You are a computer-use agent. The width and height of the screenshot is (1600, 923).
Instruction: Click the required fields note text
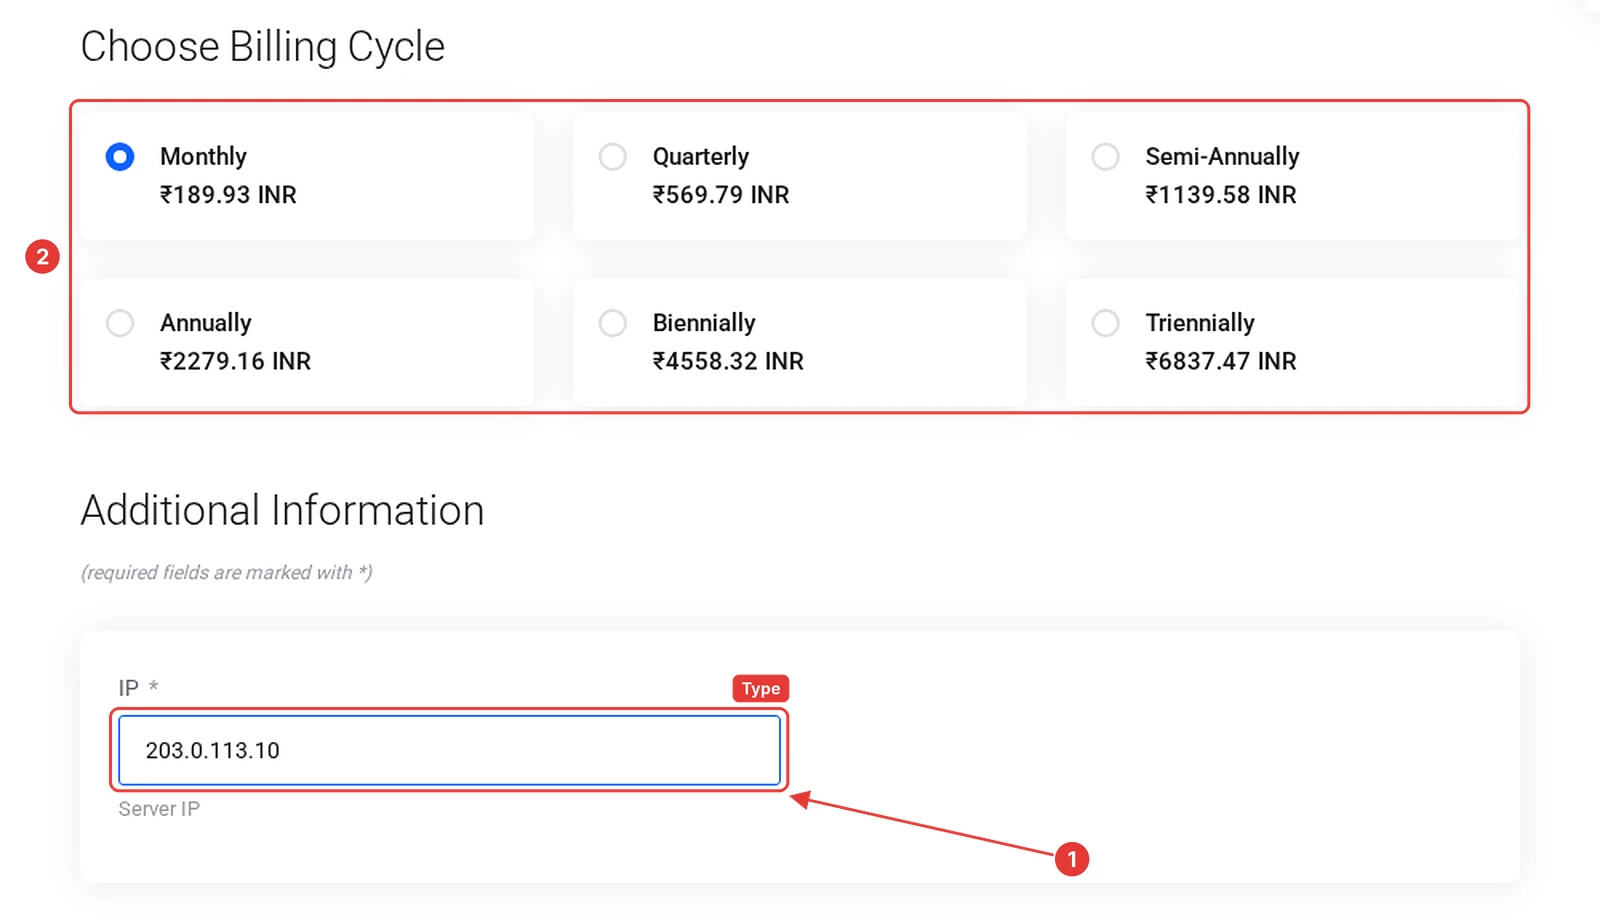(x=227, y=573)
